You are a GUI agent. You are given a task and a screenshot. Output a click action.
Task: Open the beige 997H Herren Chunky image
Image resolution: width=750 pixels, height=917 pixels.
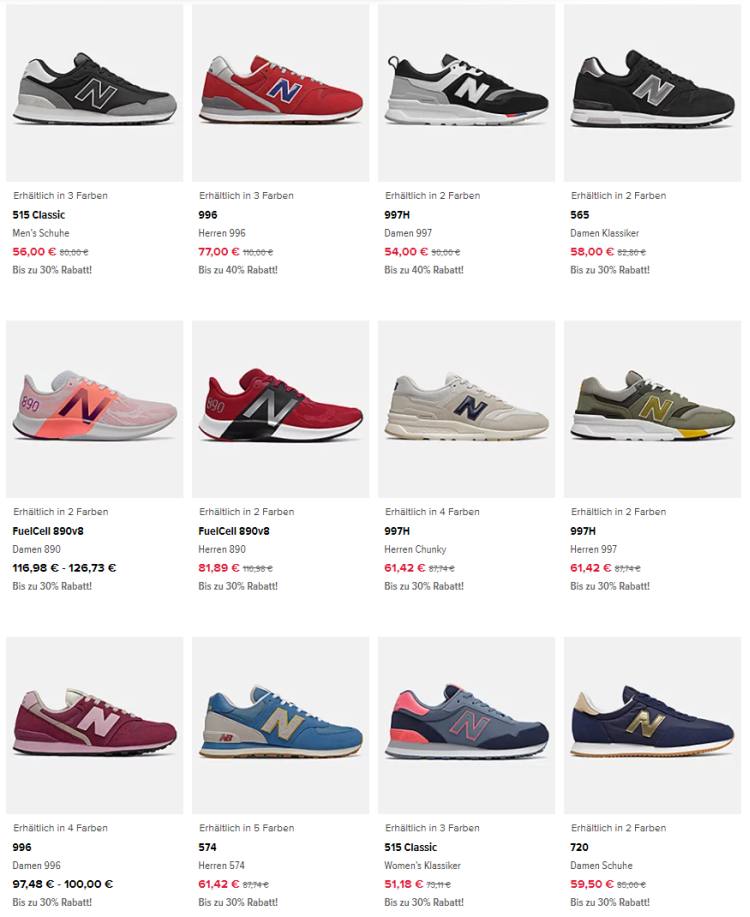tap(466, 409)
